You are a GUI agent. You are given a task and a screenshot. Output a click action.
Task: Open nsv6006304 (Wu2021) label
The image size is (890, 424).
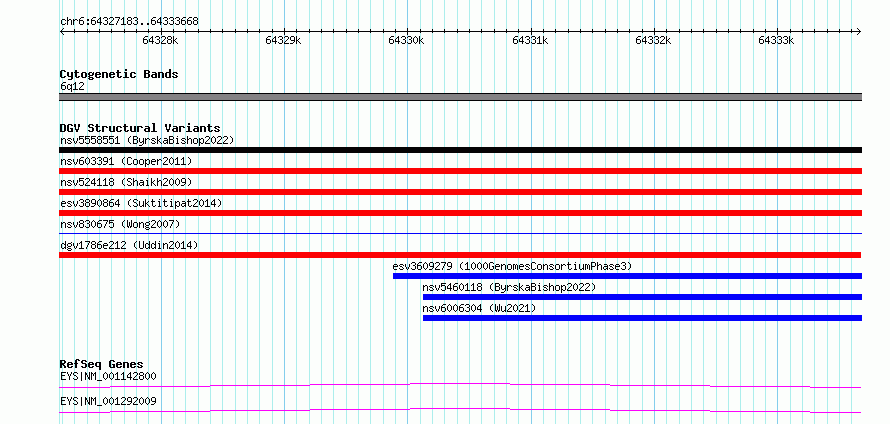pos(479,308)
